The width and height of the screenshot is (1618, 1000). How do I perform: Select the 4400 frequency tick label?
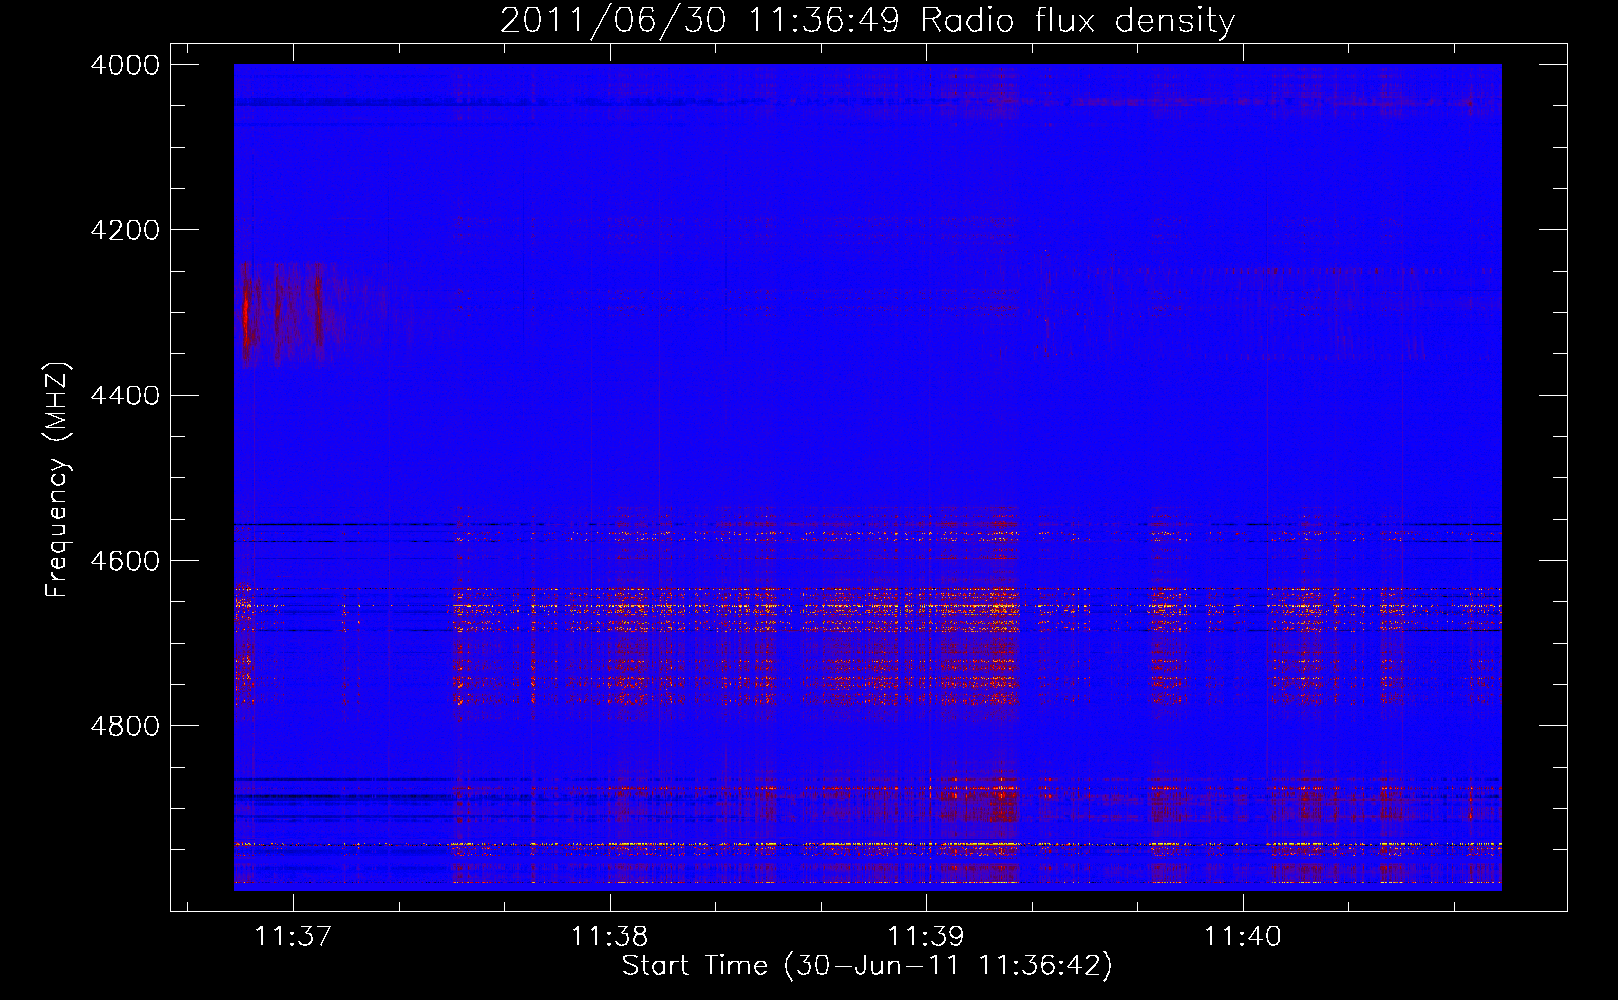coord(125,396)
